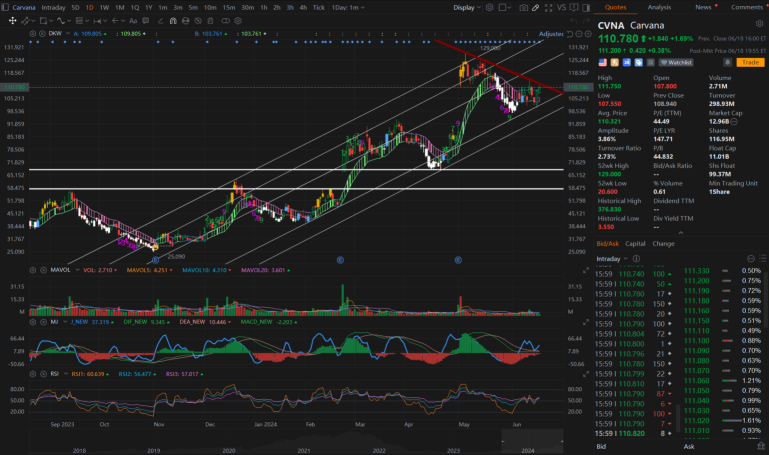Switch to the News tab
The image size is (769, 455).
click(703, 7)
